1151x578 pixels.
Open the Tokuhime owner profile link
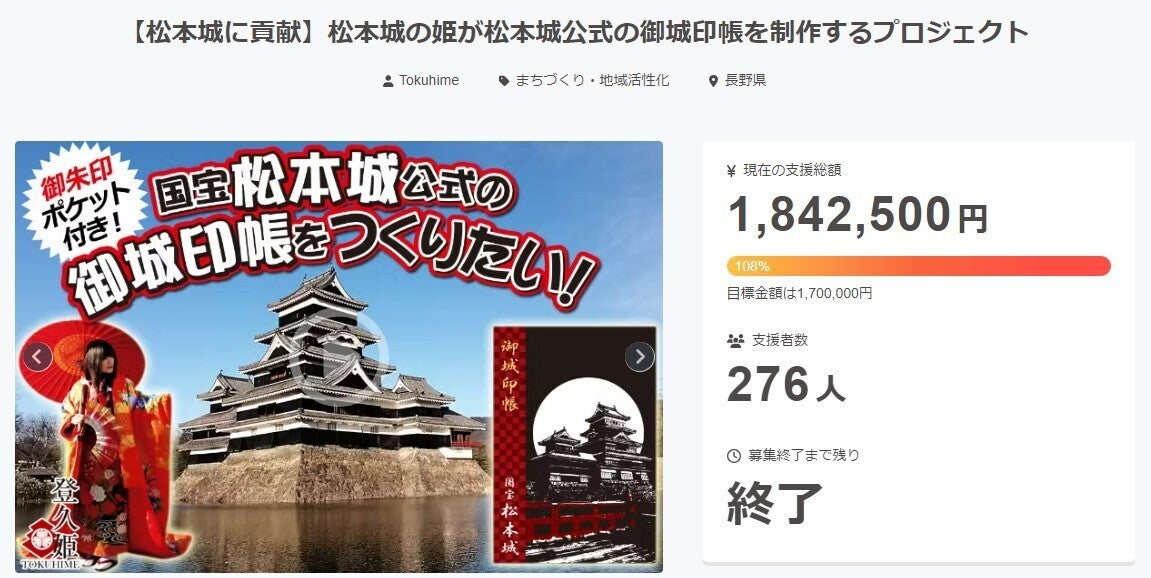(429, 81)
